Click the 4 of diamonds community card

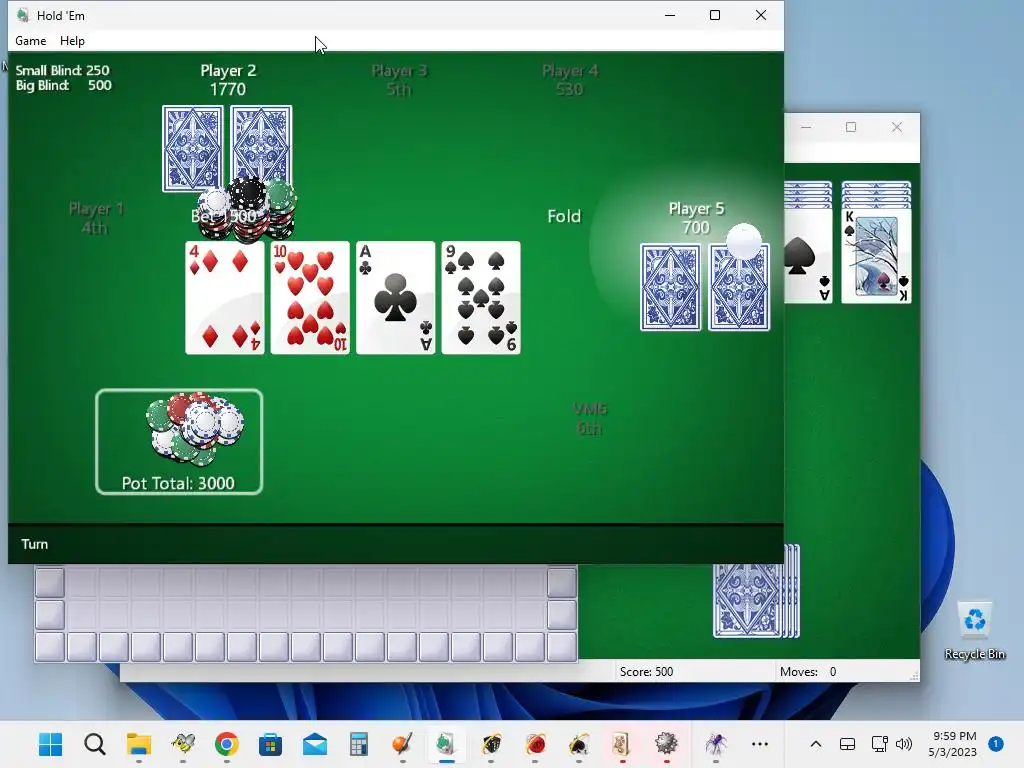(225, 298)
